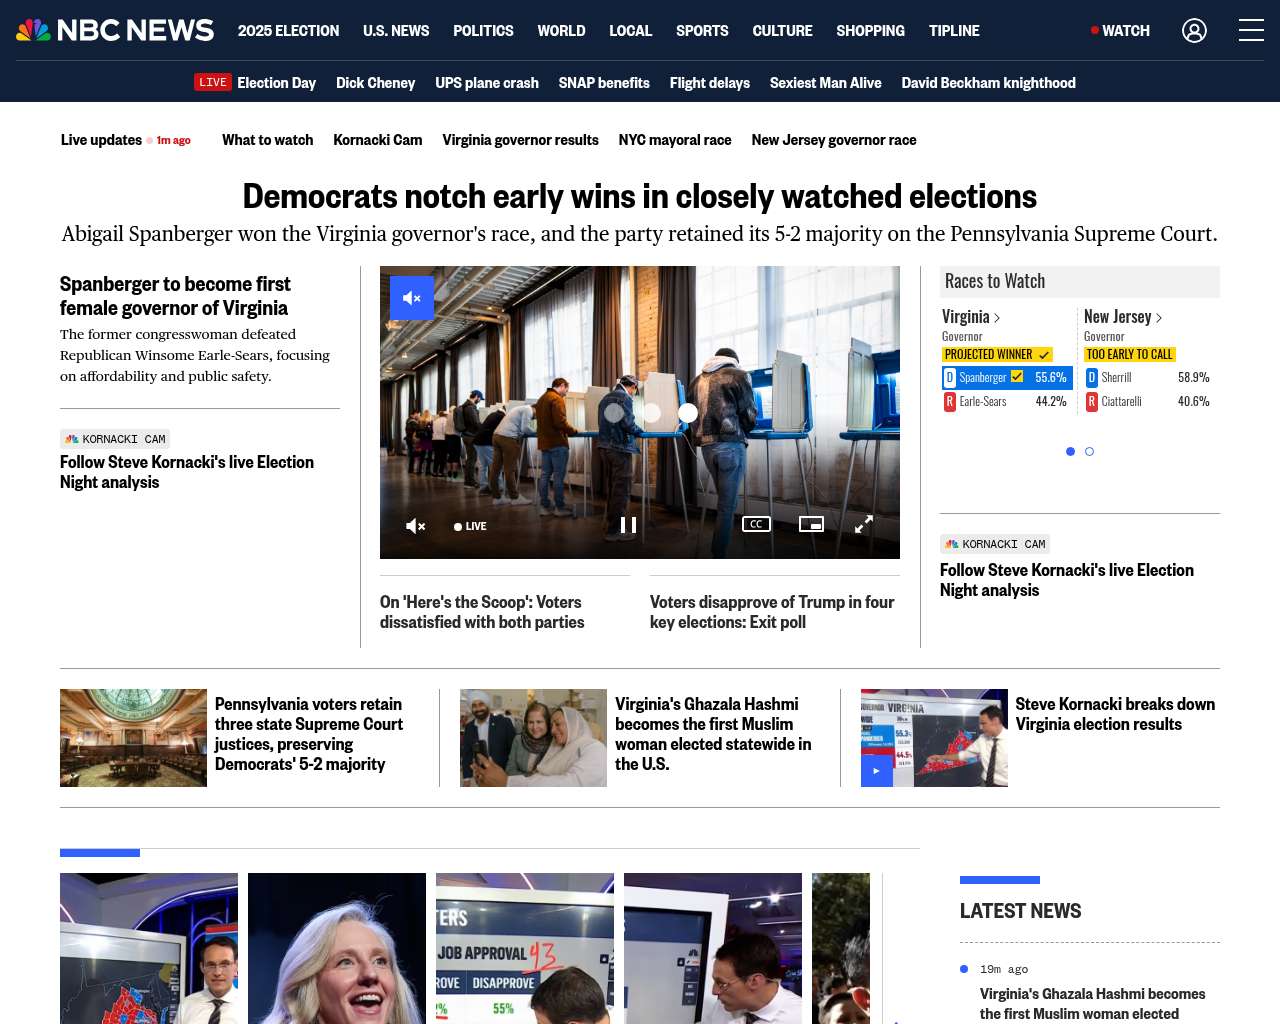Image resolution: width=1280 pixels, height=1024 pixels.
Task: Expand the New Jersey governor race details
Action: (1123, 317)
